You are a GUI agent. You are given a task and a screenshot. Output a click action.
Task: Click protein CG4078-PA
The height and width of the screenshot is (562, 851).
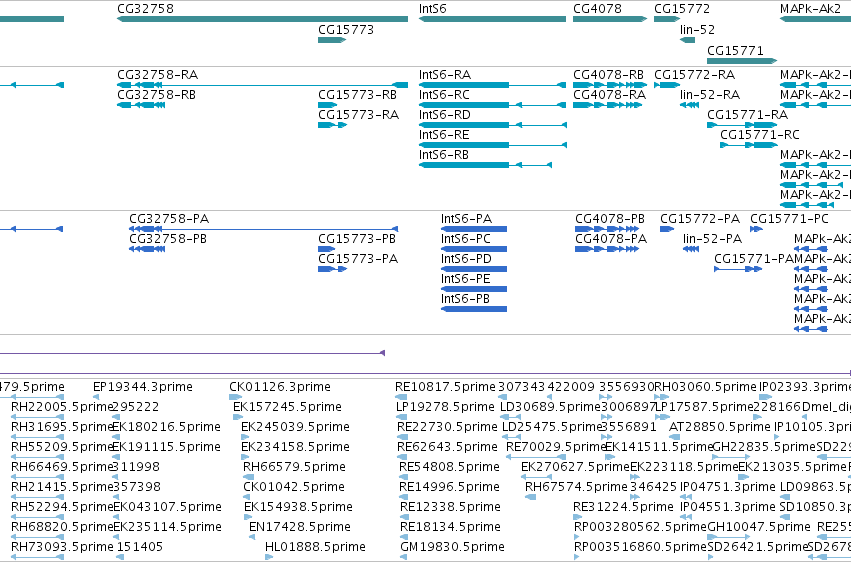pos(607,249)
